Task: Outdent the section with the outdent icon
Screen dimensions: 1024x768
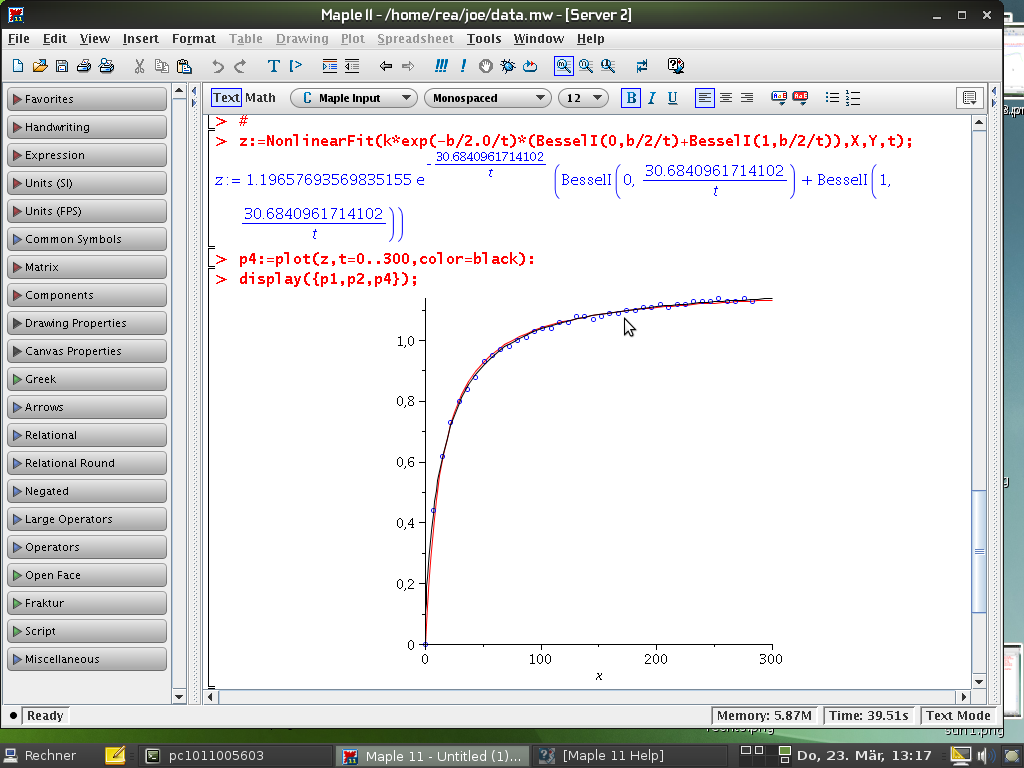Action: 352,66
